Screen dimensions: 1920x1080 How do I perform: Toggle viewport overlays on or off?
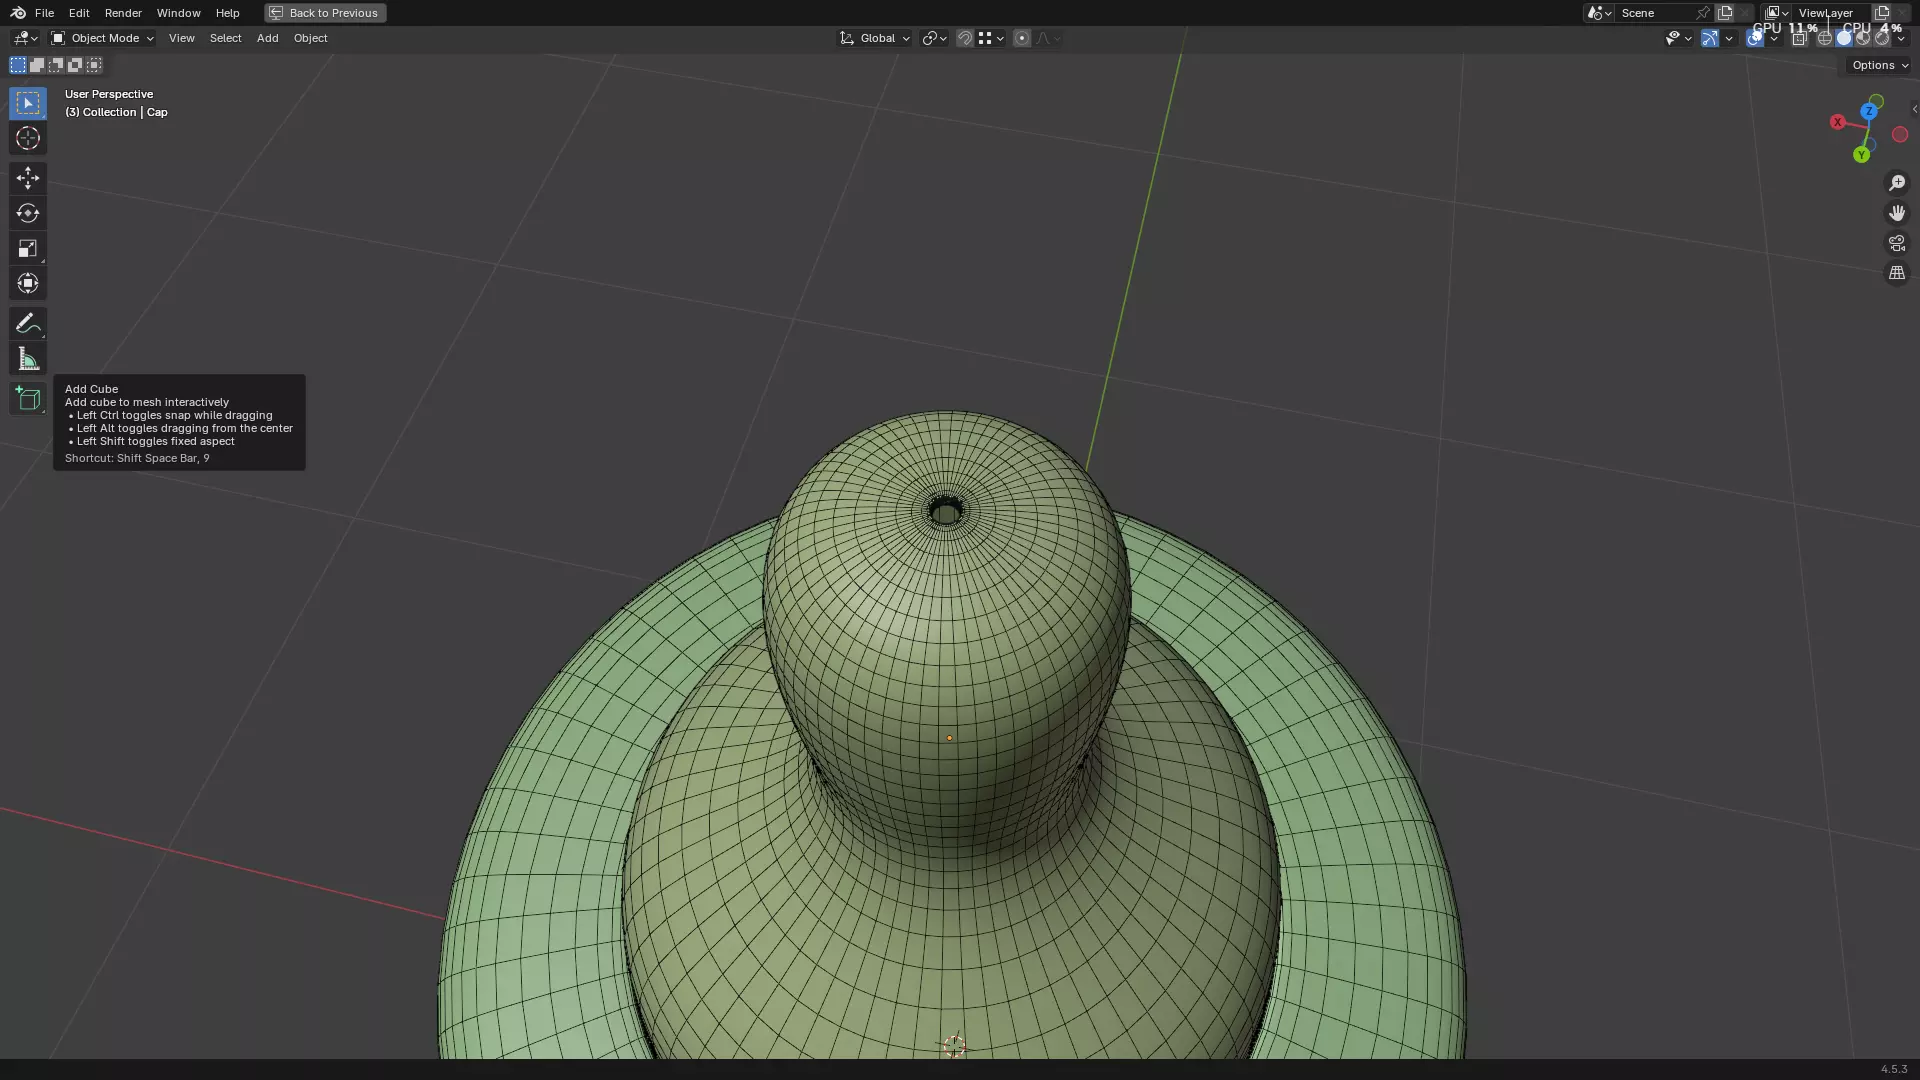(1754, 38)
